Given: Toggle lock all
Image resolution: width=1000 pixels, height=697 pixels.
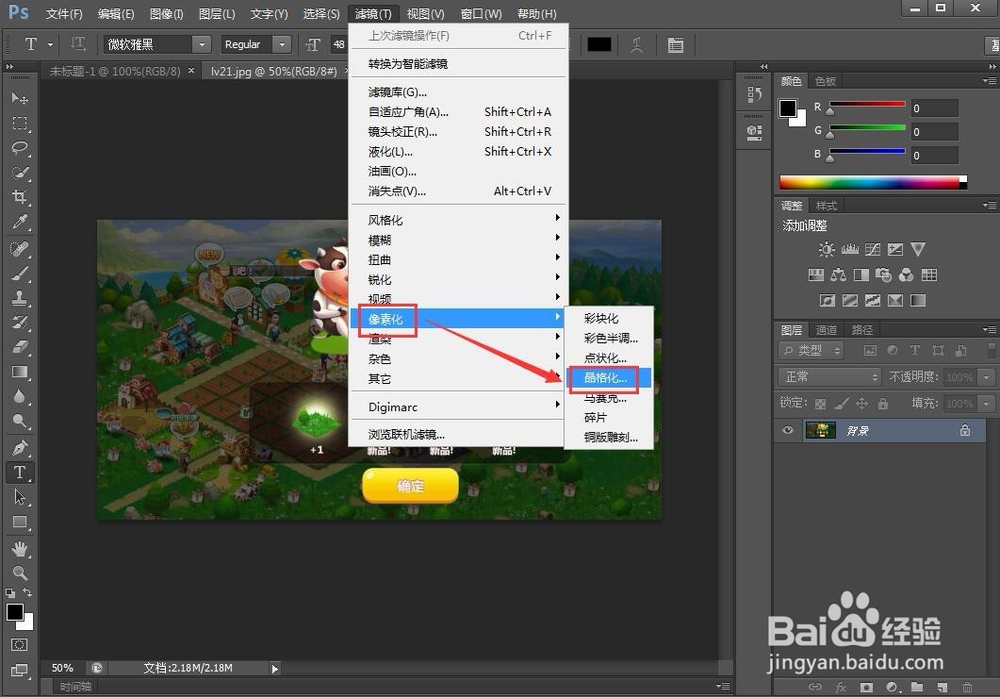Looking at the screenshot, I should tap(883, 404).
